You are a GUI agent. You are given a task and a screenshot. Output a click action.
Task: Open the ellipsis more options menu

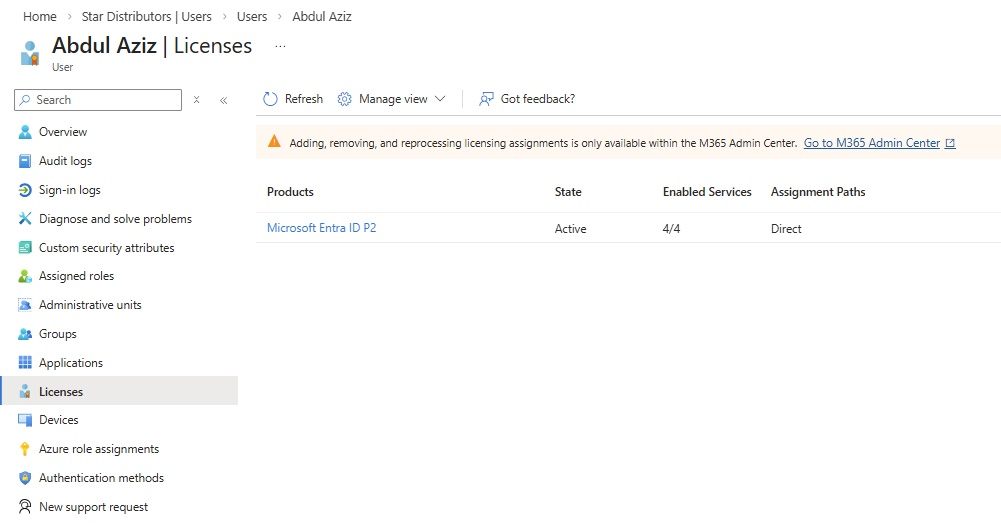pos(280,46)
